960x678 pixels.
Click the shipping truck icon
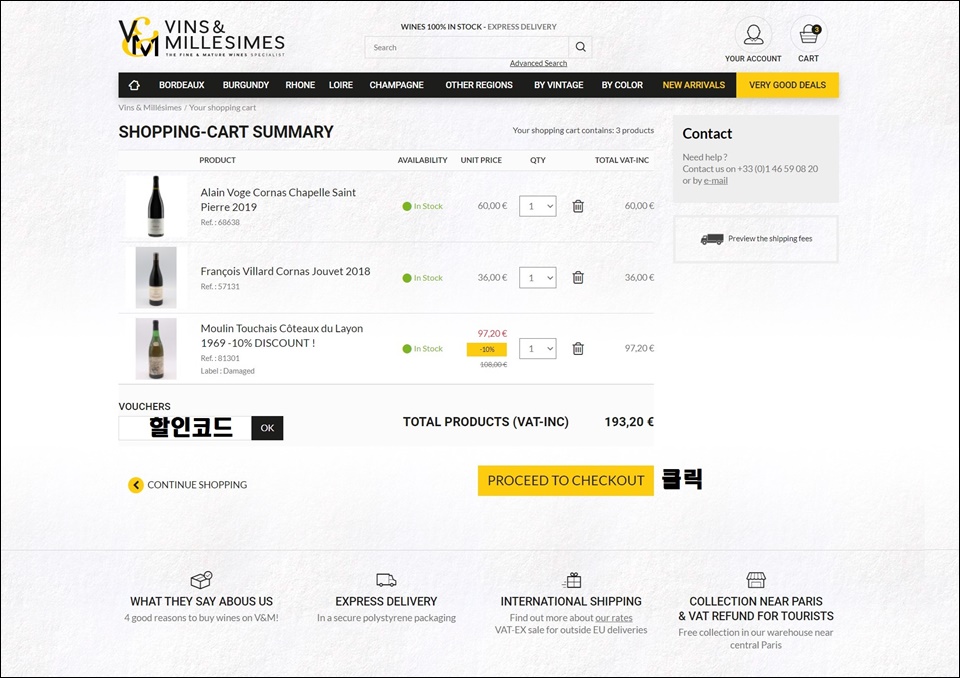[711, 239]
